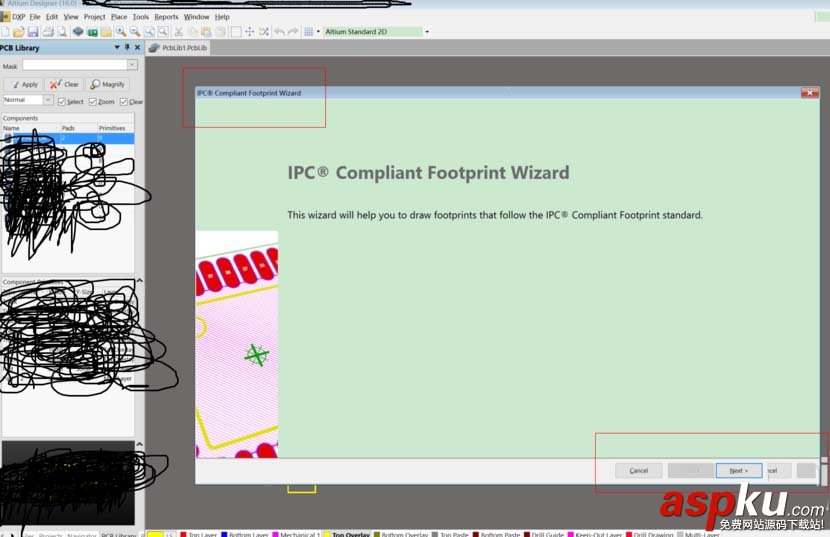Image resolution: width=830 pixels, height=537 pixels.
Task: Click the Grid toolbar icon
Action: pos(309,32)
